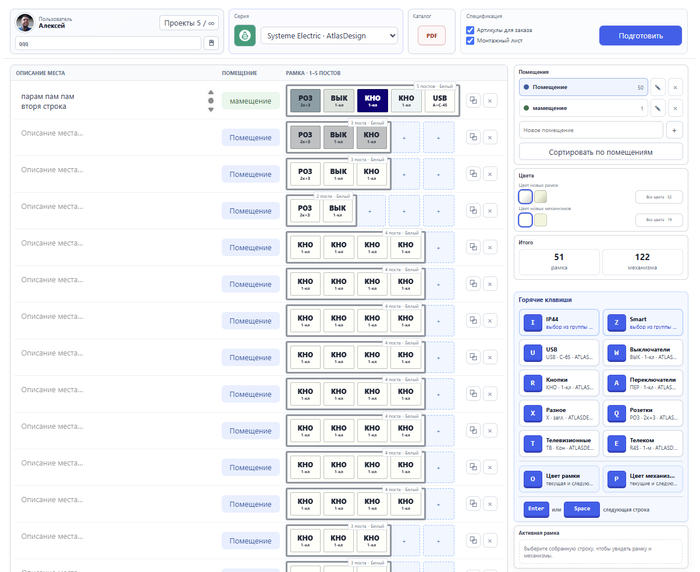Open the green 'мамещение' room tag in first row
The height and width of the screenshot is (572, 700).
point(250,101)
